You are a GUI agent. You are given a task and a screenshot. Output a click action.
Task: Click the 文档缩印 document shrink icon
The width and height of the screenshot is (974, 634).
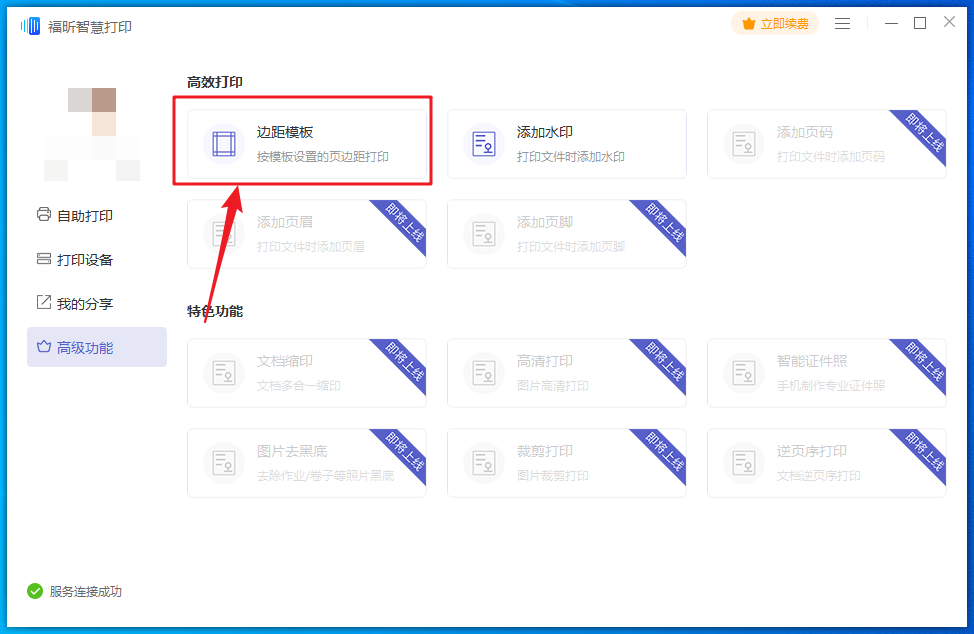point(223,373)
